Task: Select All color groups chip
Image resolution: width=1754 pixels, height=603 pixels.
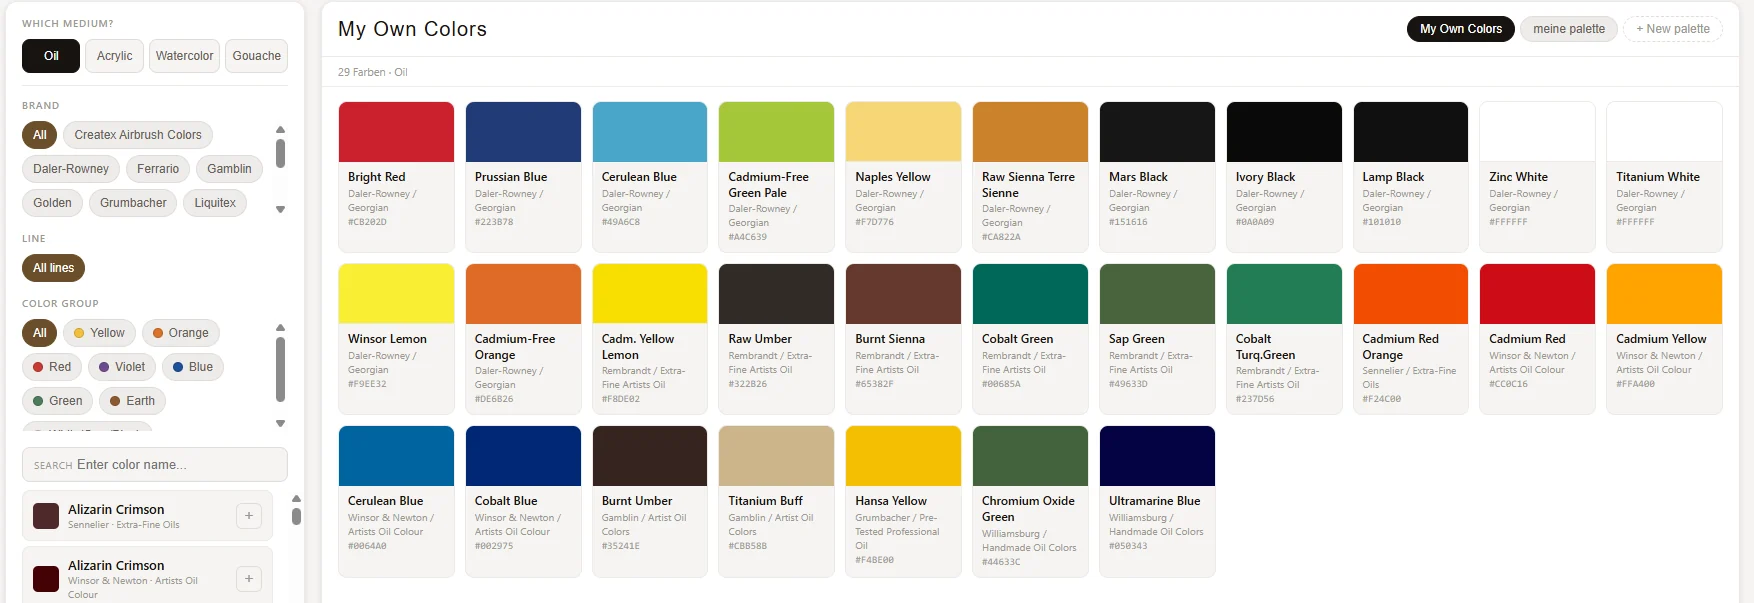Action: 39,333
